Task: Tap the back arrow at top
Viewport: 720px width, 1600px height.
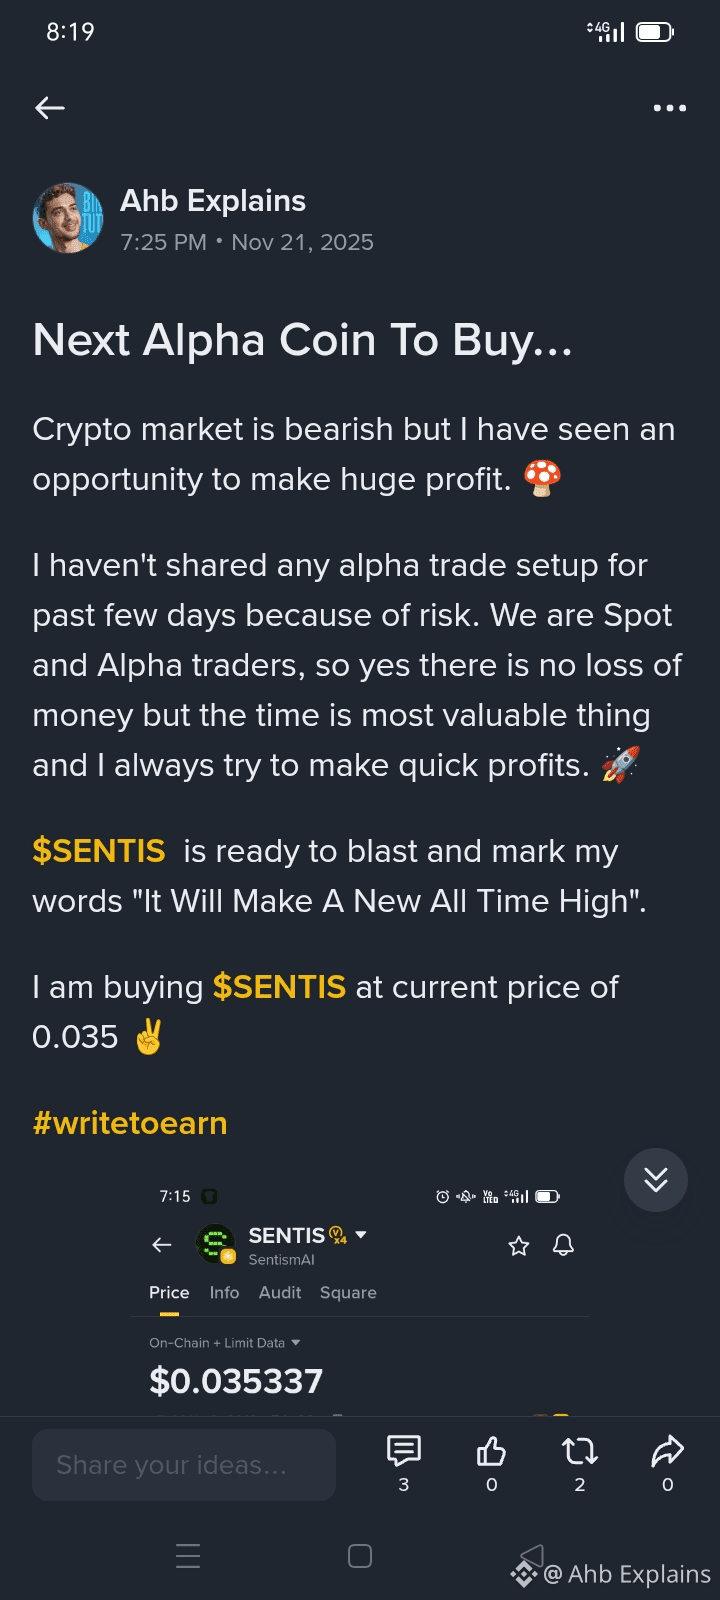Action: click(50, 108)
